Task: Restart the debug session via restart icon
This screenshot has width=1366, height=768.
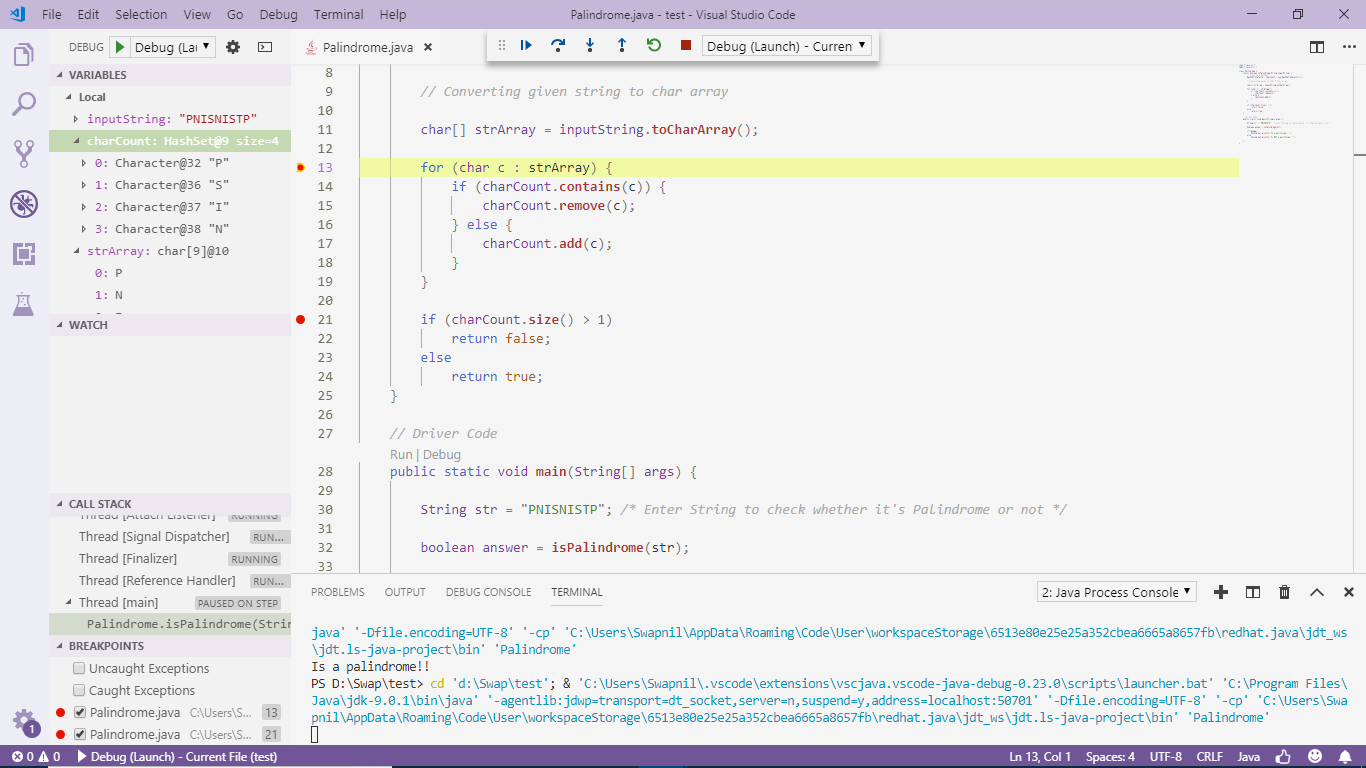Action: [653, 45]
